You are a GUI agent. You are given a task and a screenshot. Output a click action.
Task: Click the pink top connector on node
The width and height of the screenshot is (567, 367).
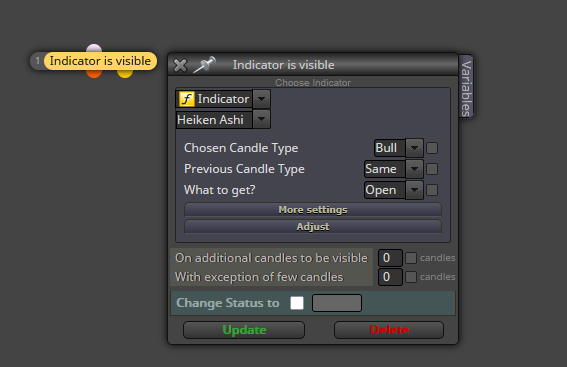point(94,48)
